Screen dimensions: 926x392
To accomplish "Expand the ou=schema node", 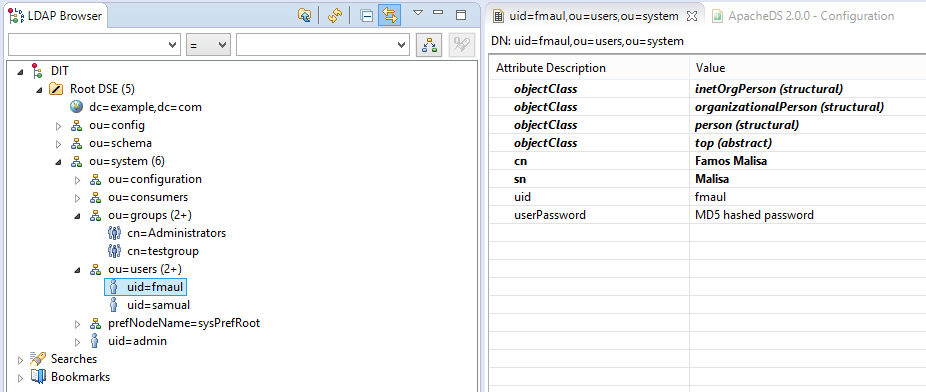I will pos(58,143).
